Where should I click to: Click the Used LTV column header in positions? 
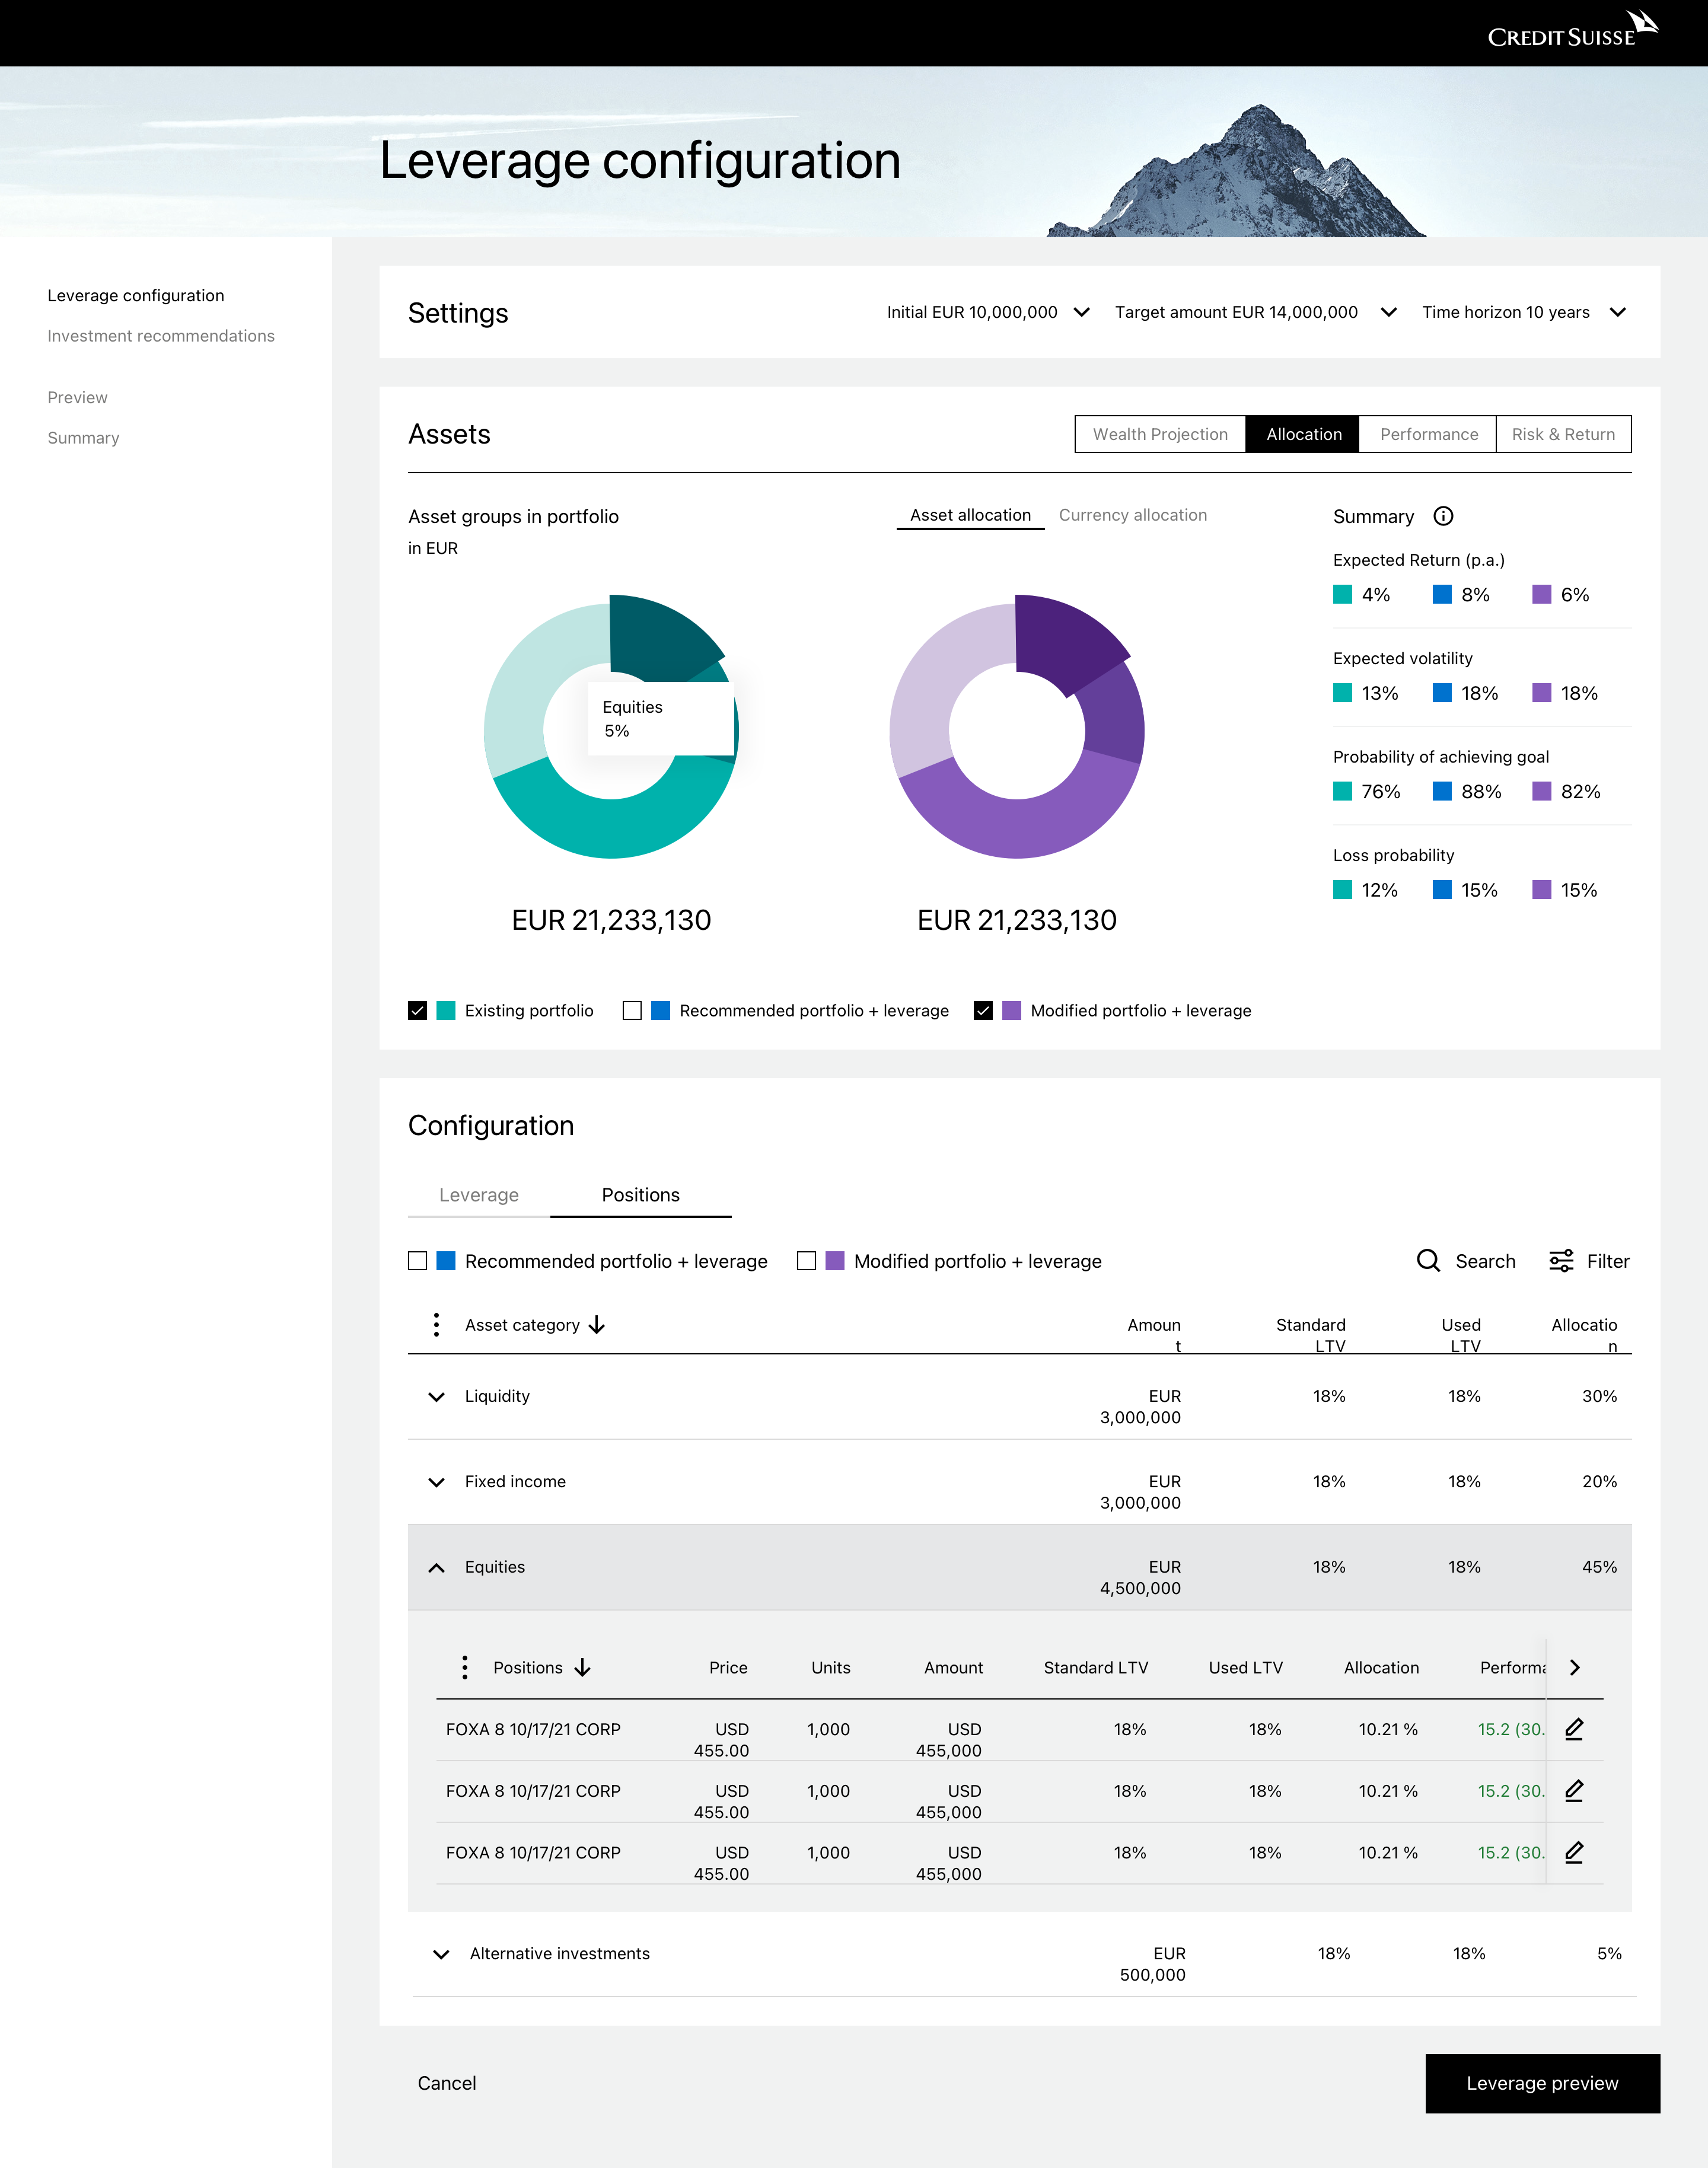1245,1667
